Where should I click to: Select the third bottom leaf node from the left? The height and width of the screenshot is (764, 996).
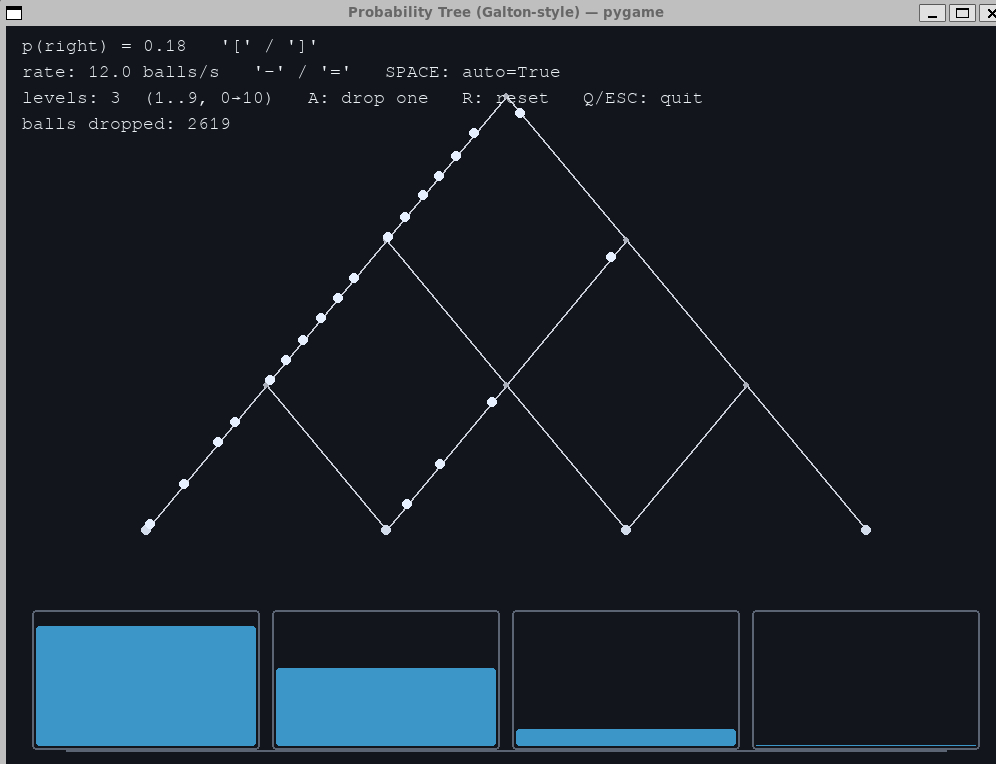pos(626,530)
